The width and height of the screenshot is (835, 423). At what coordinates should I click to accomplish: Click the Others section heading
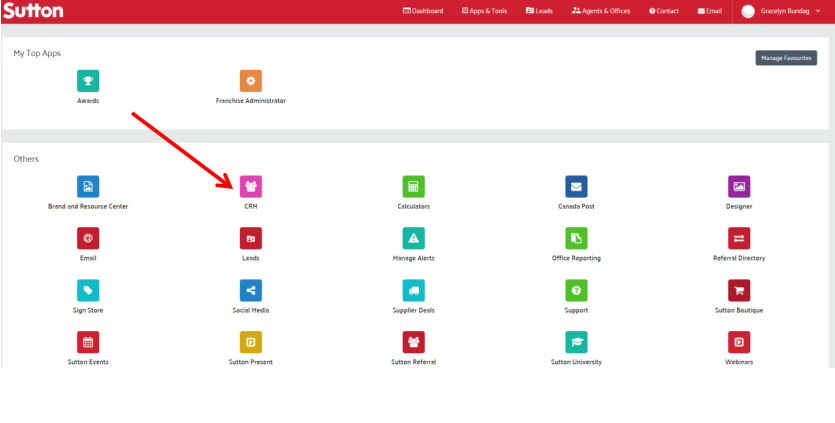point(26,159)
